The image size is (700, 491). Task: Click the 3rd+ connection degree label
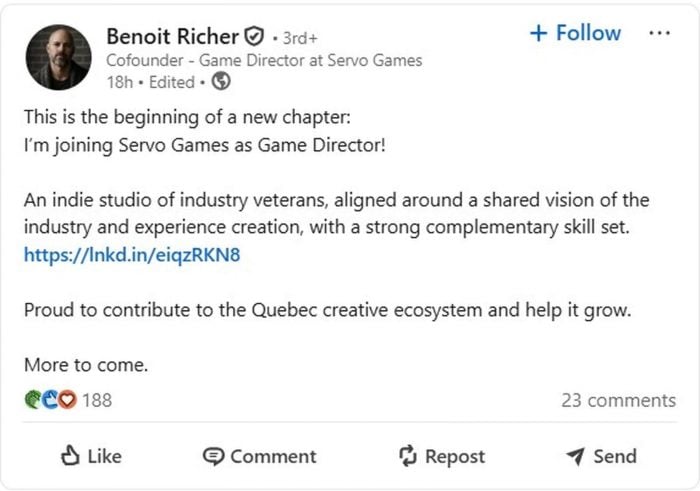point(300,38)
